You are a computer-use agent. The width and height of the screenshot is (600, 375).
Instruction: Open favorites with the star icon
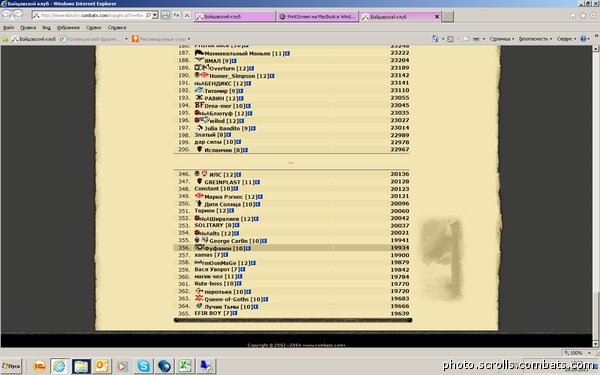click(x=583, y=16)
